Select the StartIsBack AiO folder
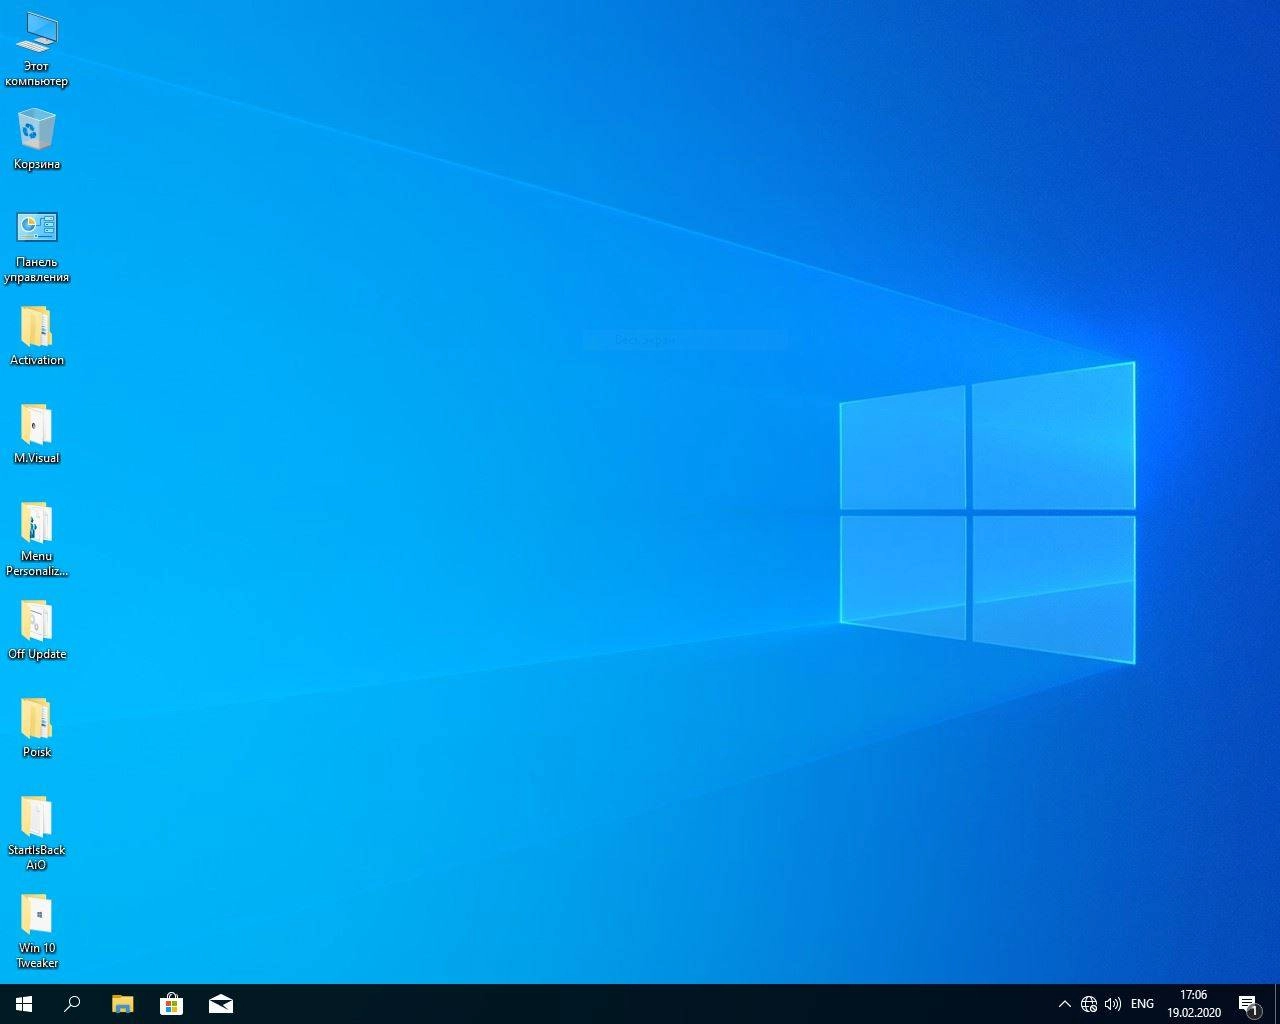Viewport: 1280px width, 1024px height. 37,833
